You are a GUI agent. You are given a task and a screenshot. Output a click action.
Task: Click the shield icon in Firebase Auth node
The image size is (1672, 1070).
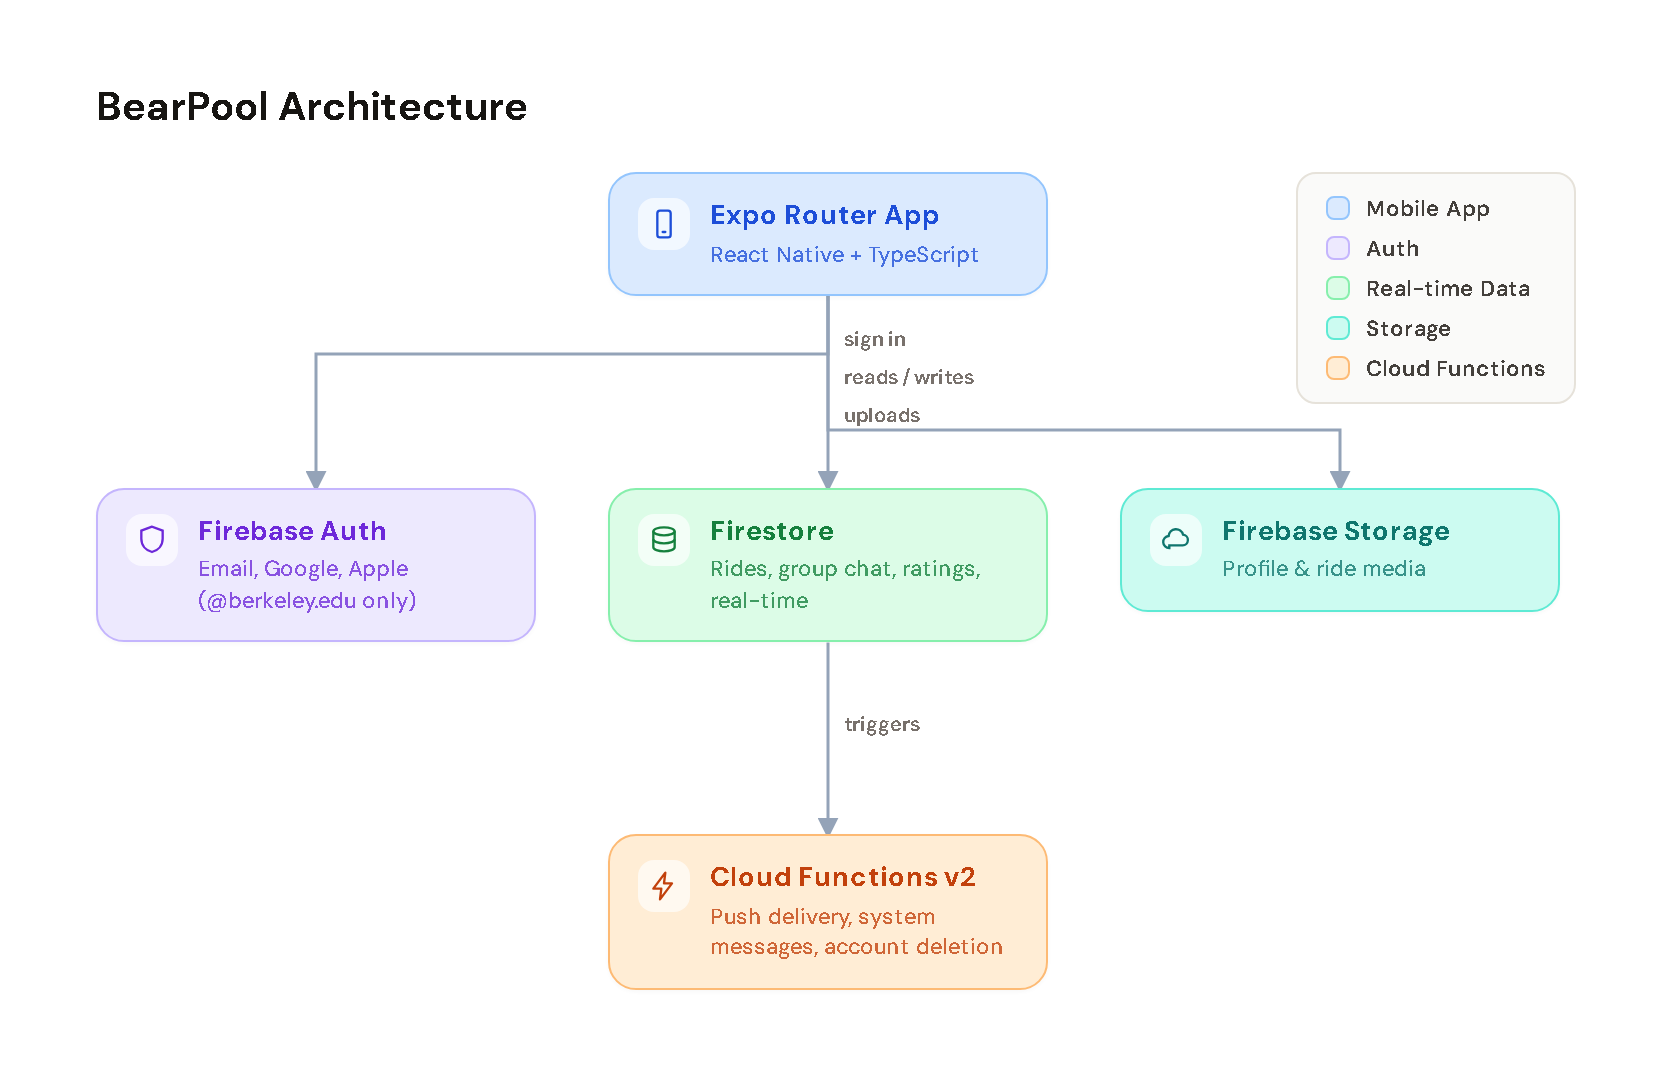(x=152, y=540)
